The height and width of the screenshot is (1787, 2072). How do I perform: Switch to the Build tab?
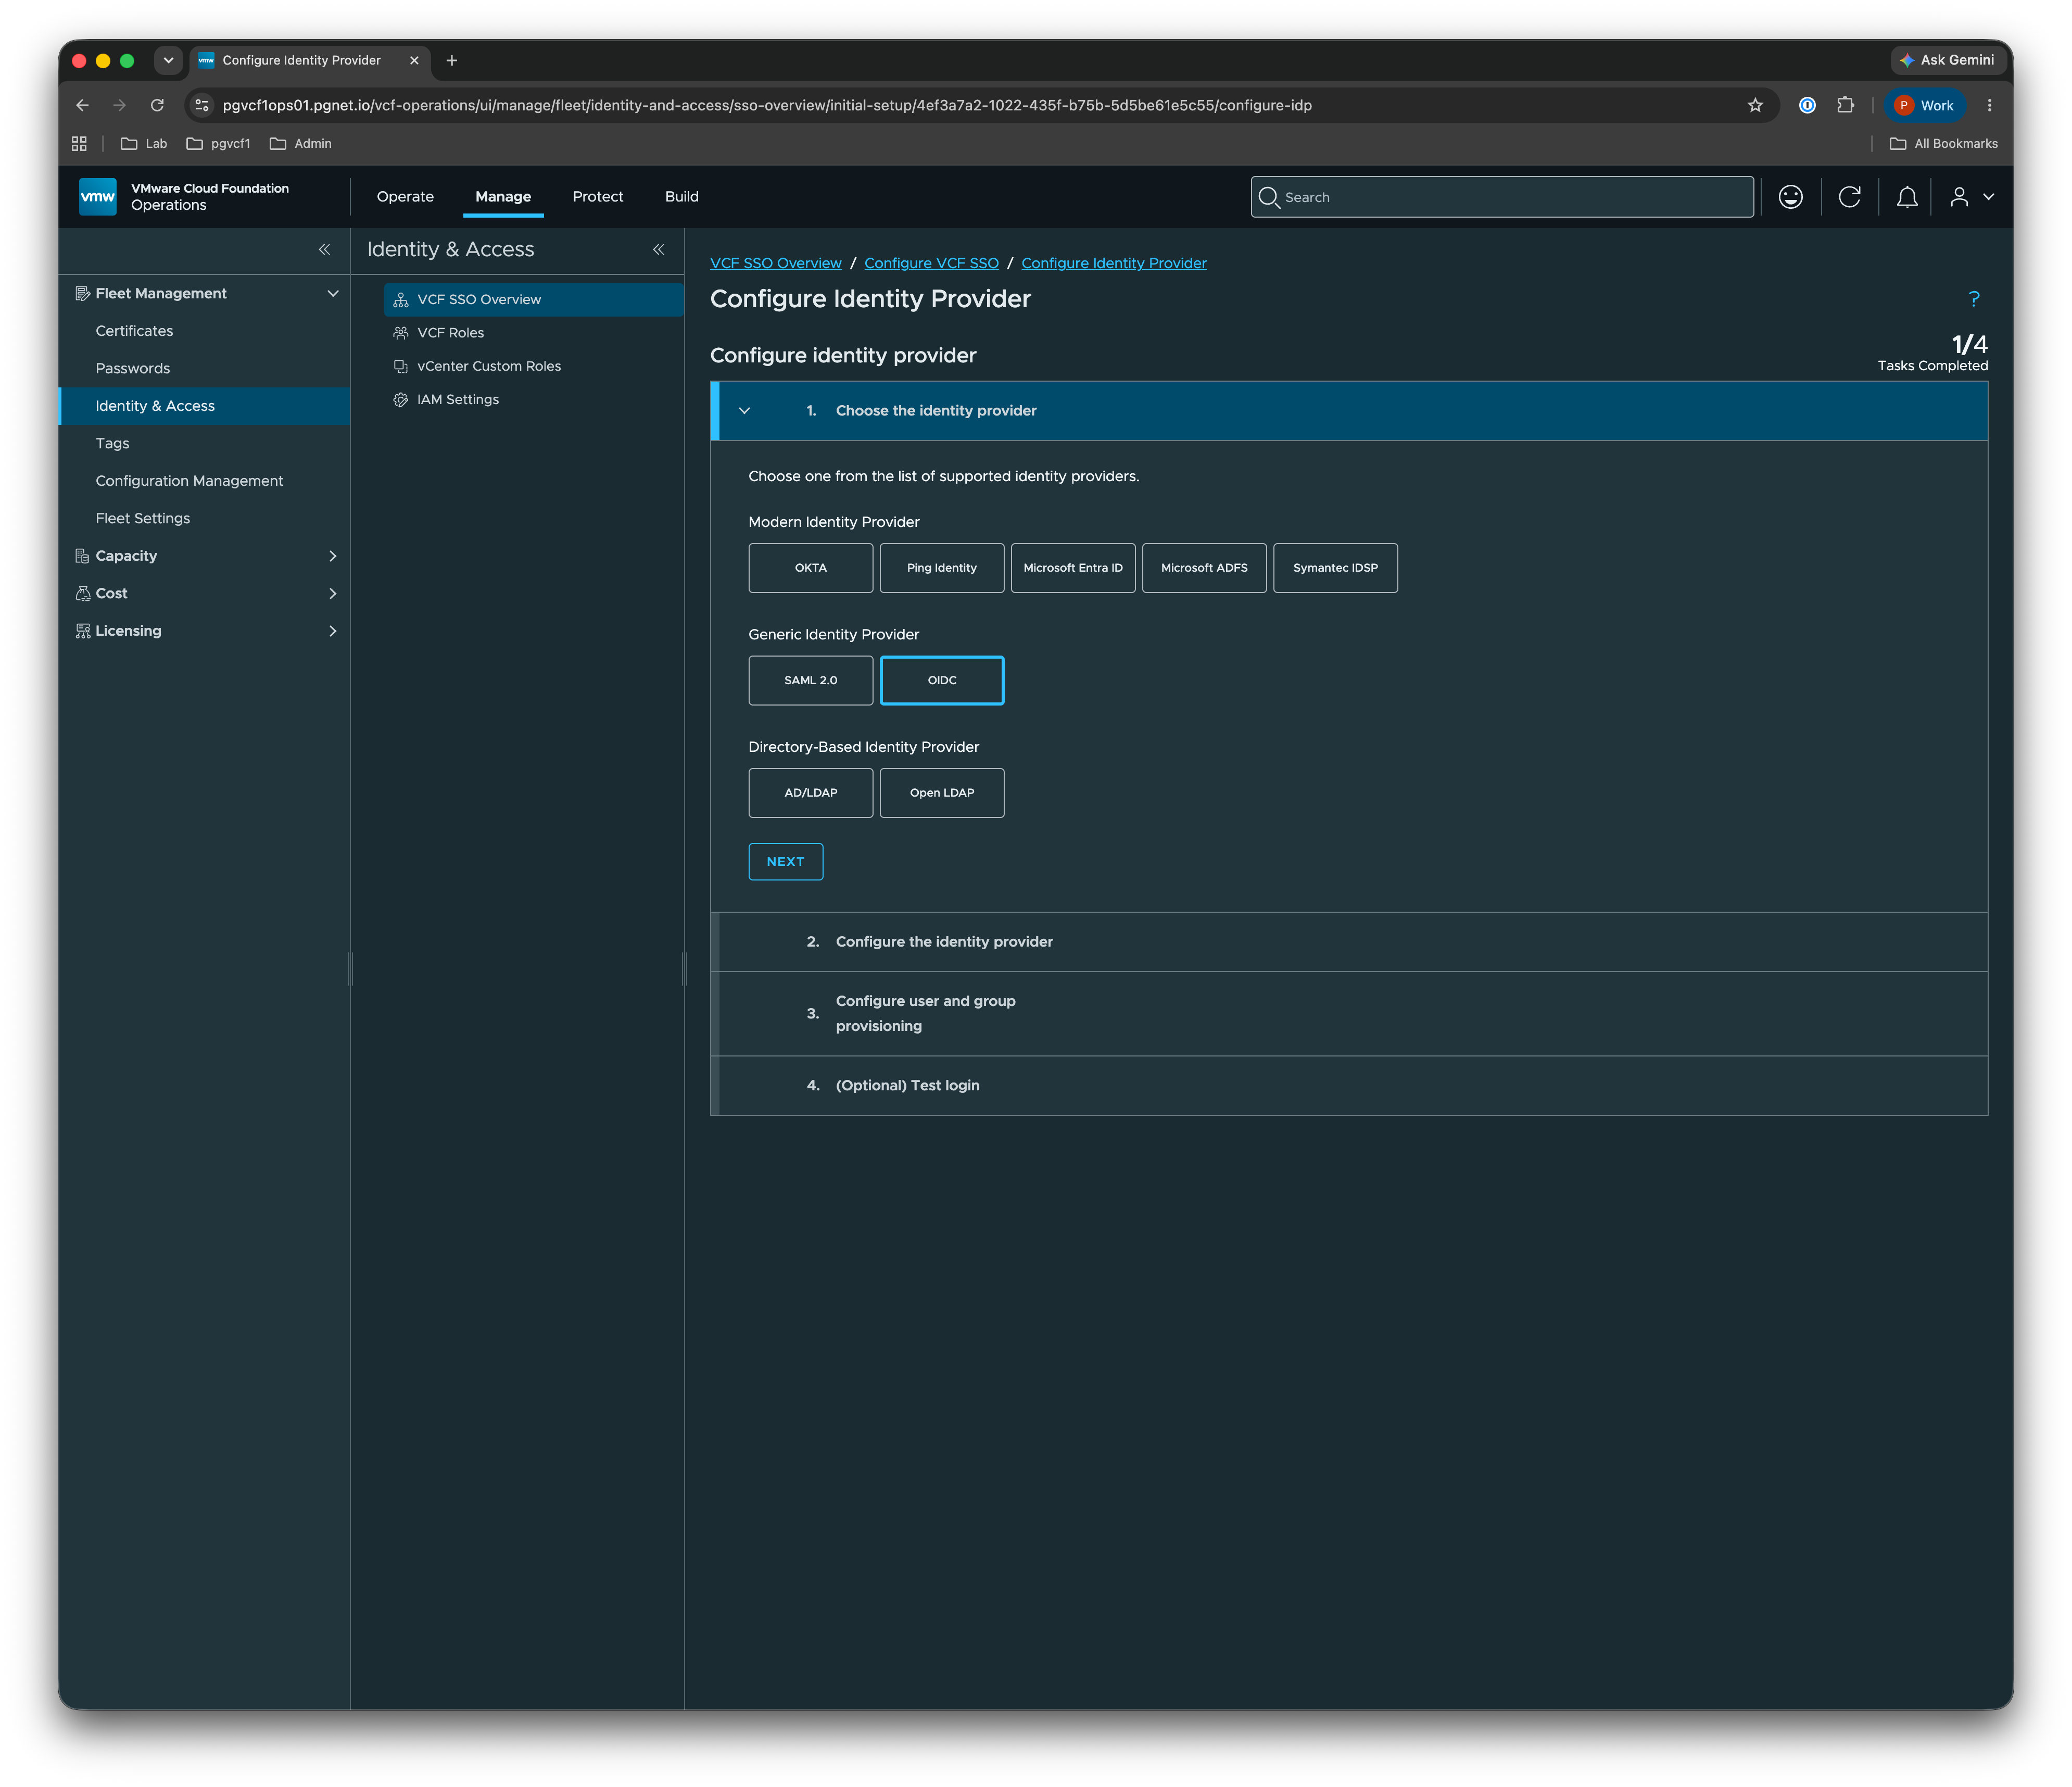tap(681, 197)
